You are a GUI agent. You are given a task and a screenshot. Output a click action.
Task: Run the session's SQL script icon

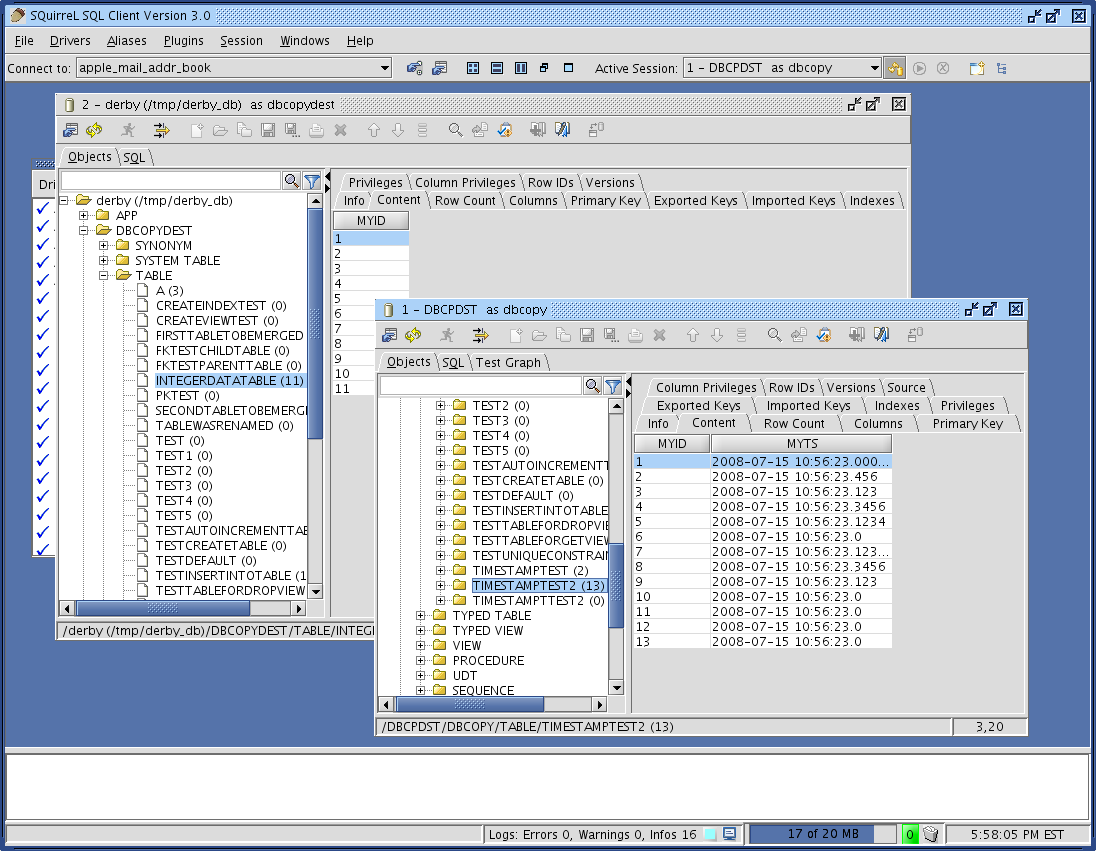click(449, 335)
